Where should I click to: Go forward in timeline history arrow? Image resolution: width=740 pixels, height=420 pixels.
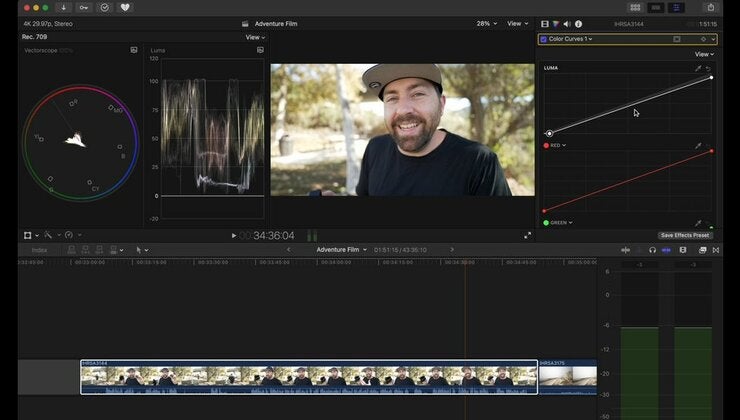click(x=452, y=250)
